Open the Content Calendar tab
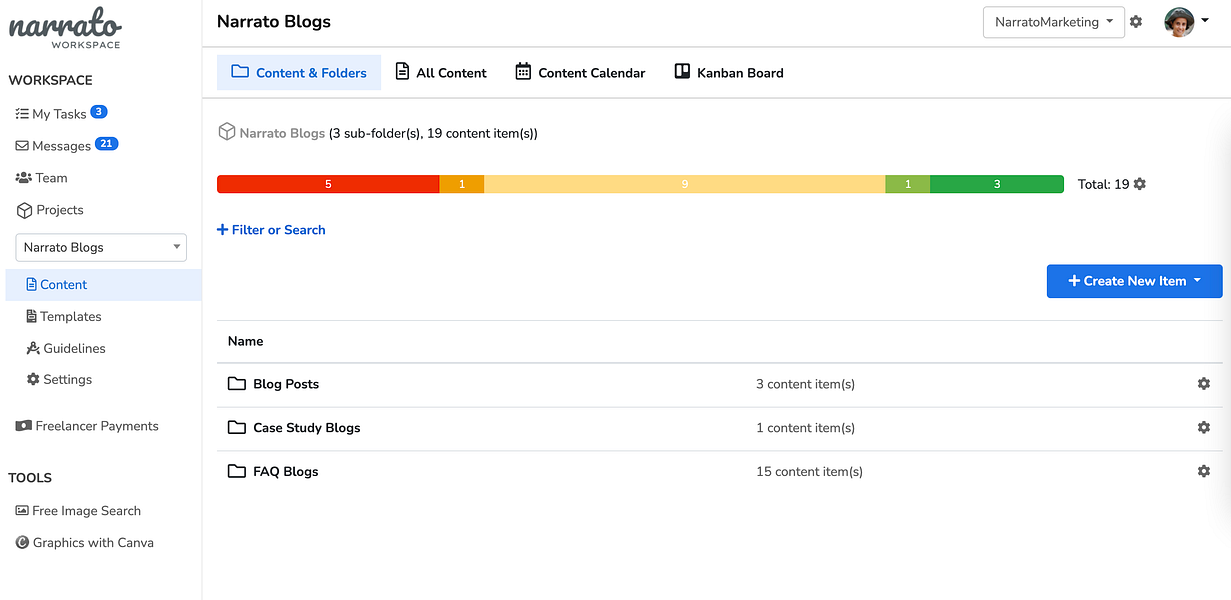 click(580, 73)
